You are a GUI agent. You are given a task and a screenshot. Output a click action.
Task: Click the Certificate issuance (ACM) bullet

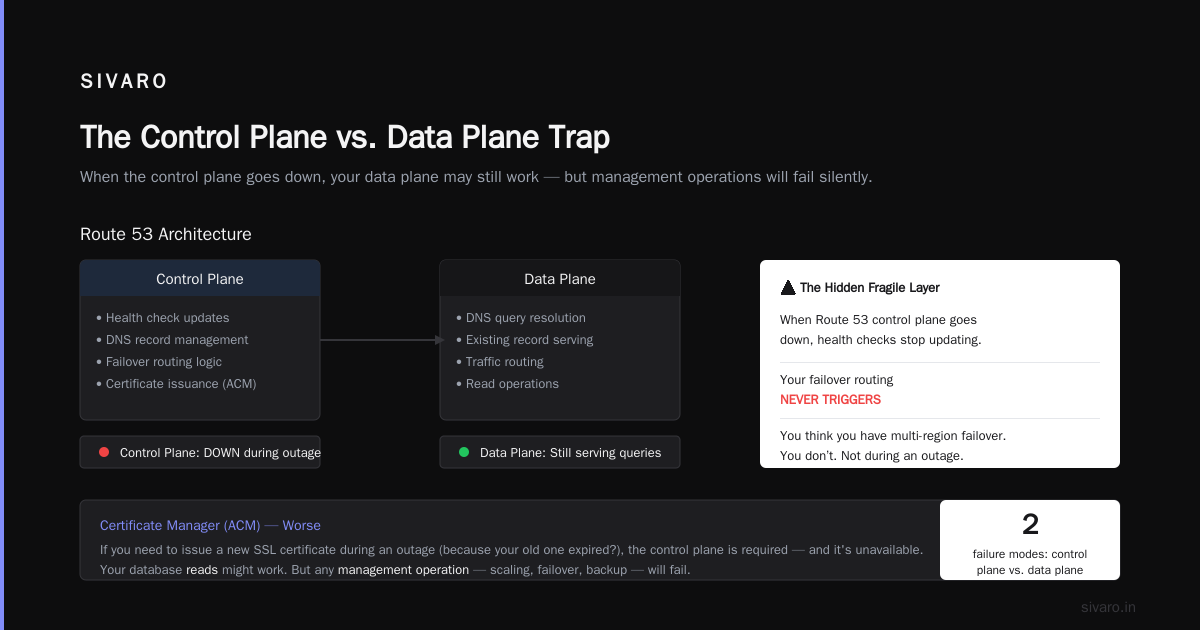[x=176, y=384]
